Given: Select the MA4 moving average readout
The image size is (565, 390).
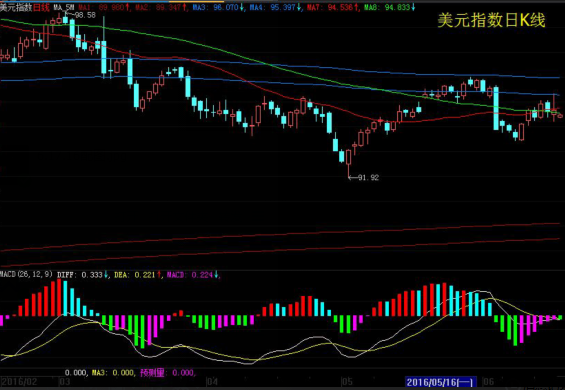Looking at the screenshot, I should (x=272, y=7).
